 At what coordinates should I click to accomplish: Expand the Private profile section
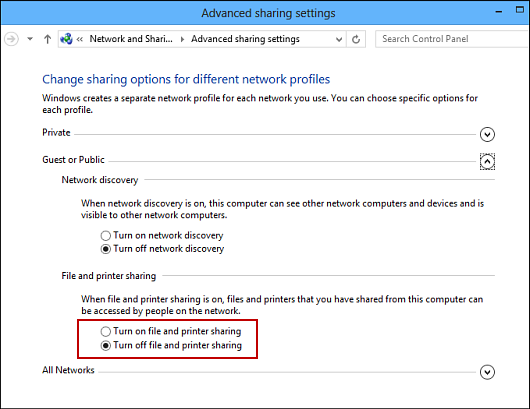[x=487, y=134]
